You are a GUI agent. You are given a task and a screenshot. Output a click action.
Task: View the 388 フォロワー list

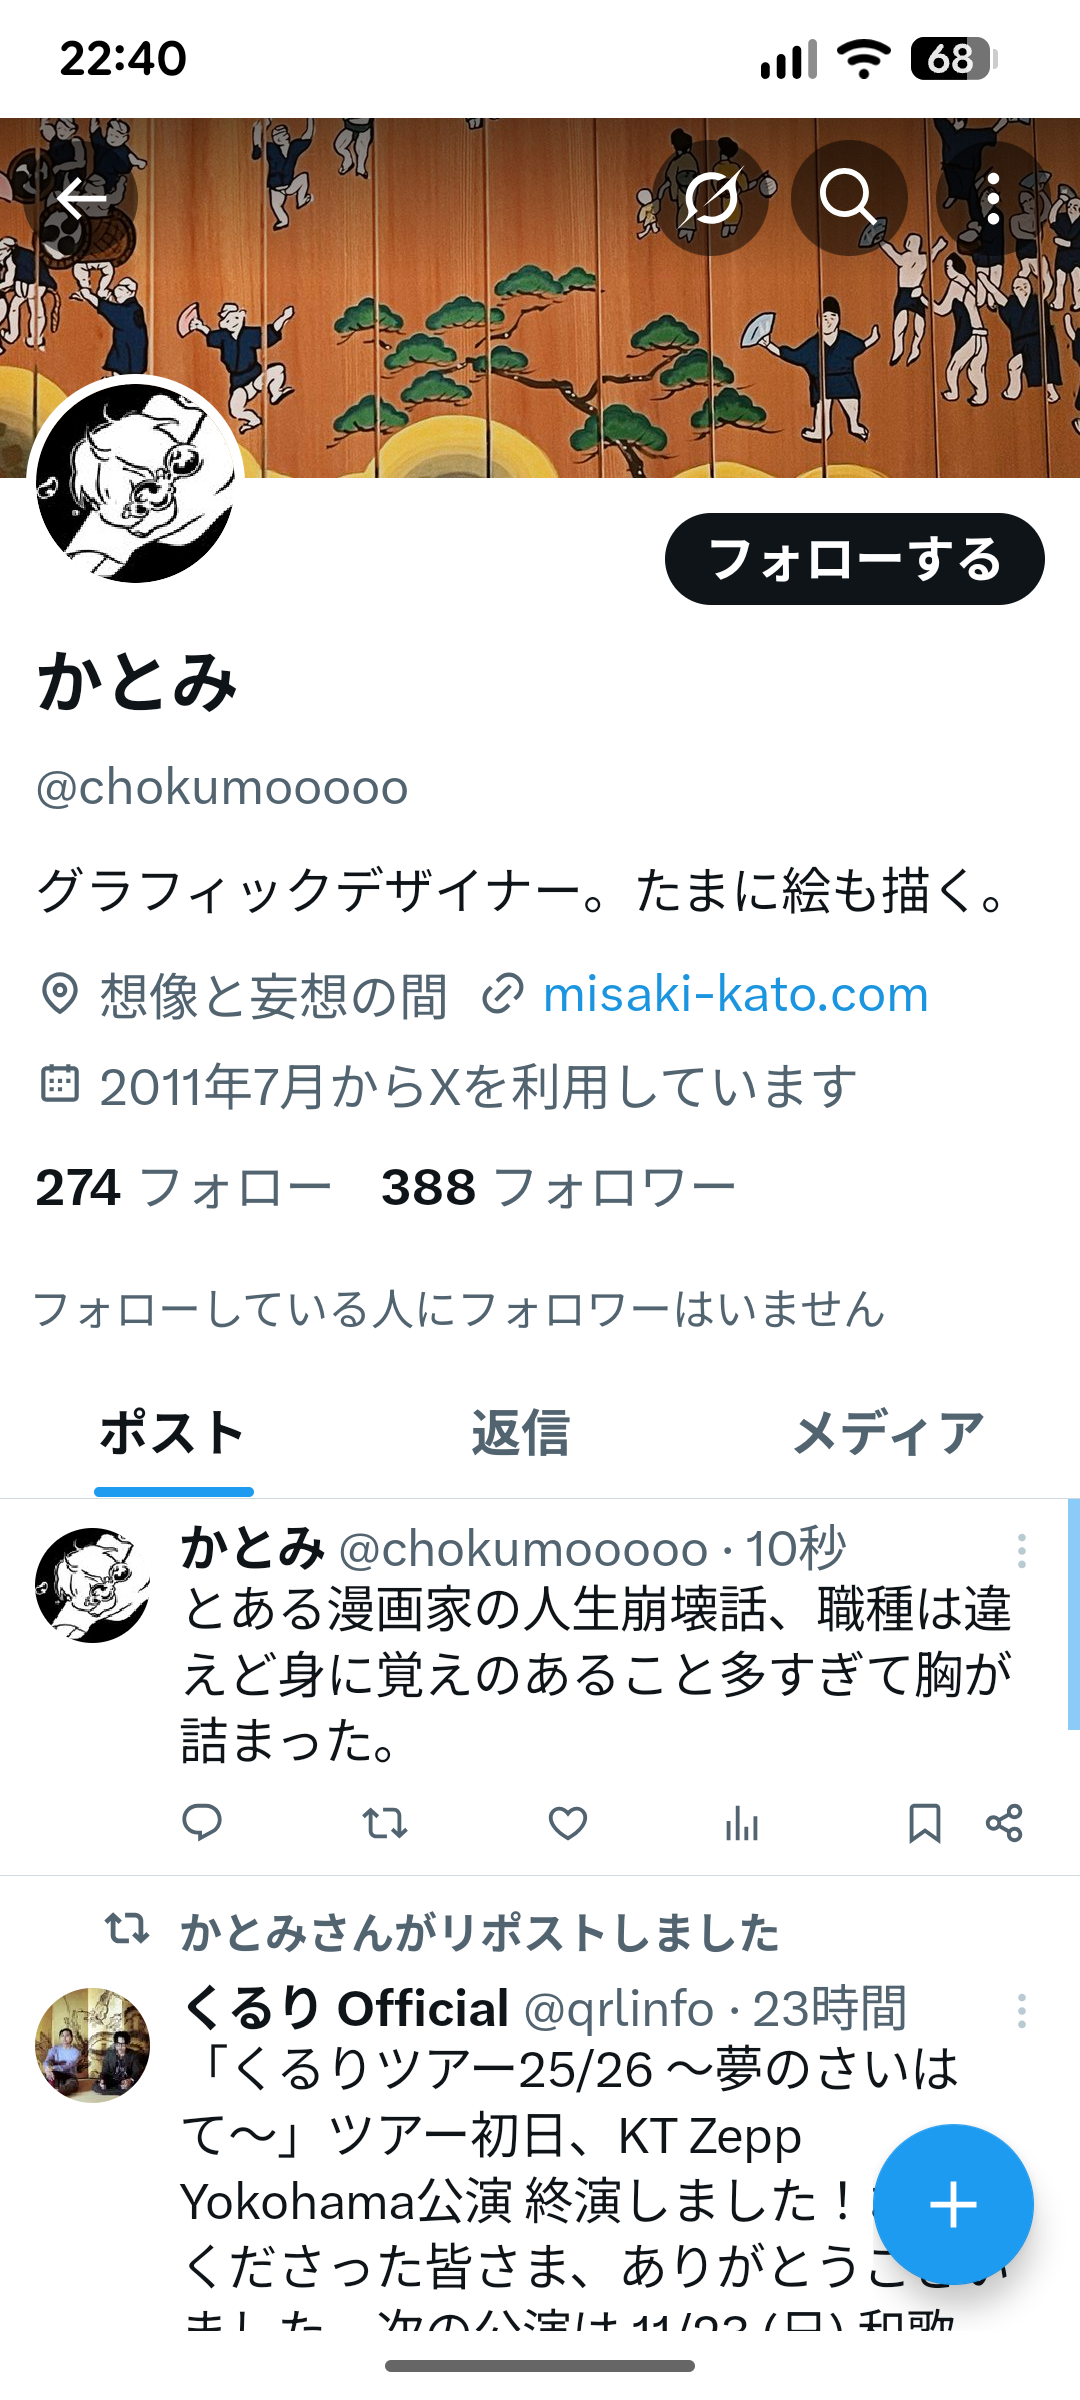tap(558, 1188)
